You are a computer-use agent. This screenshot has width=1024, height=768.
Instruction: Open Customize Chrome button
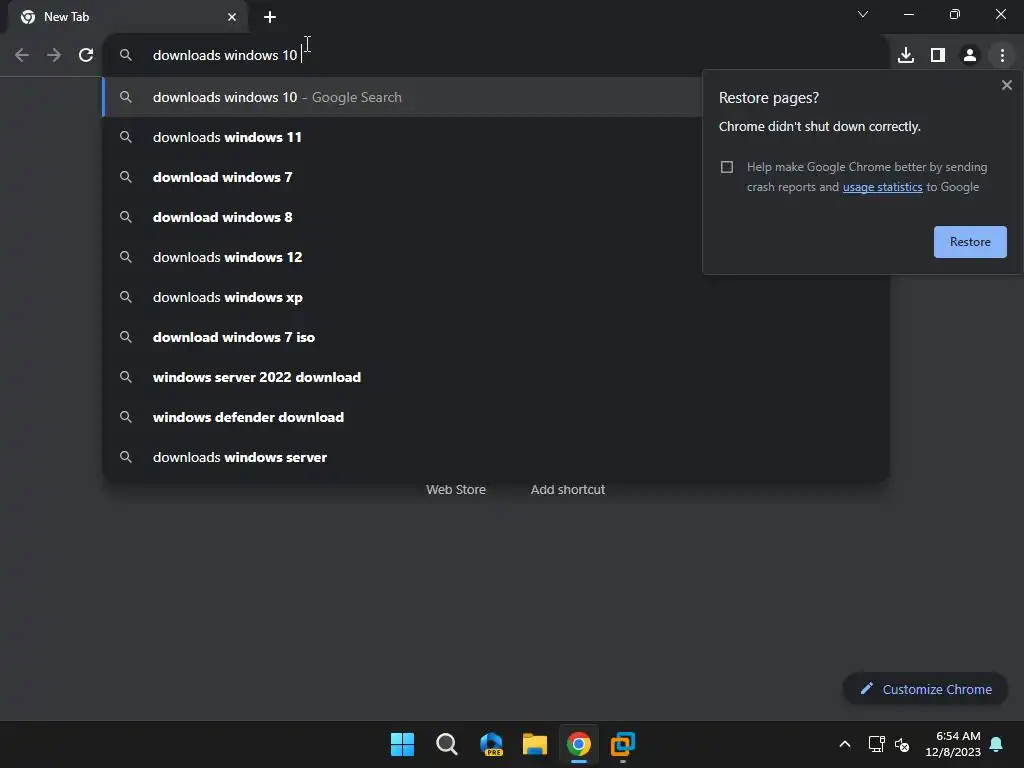tap(925, 689)
